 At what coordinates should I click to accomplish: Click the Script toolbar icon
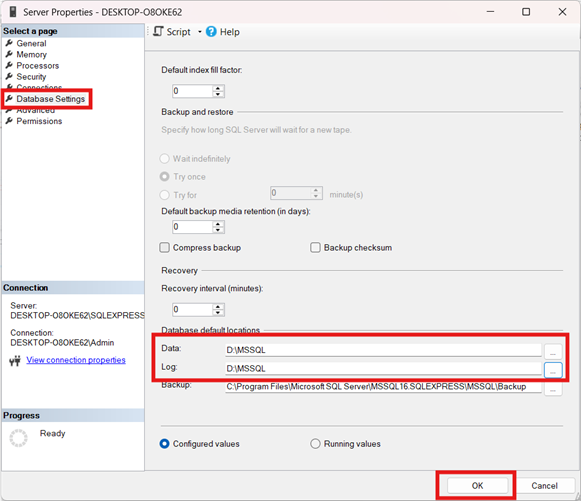click(x=158, y=31)
